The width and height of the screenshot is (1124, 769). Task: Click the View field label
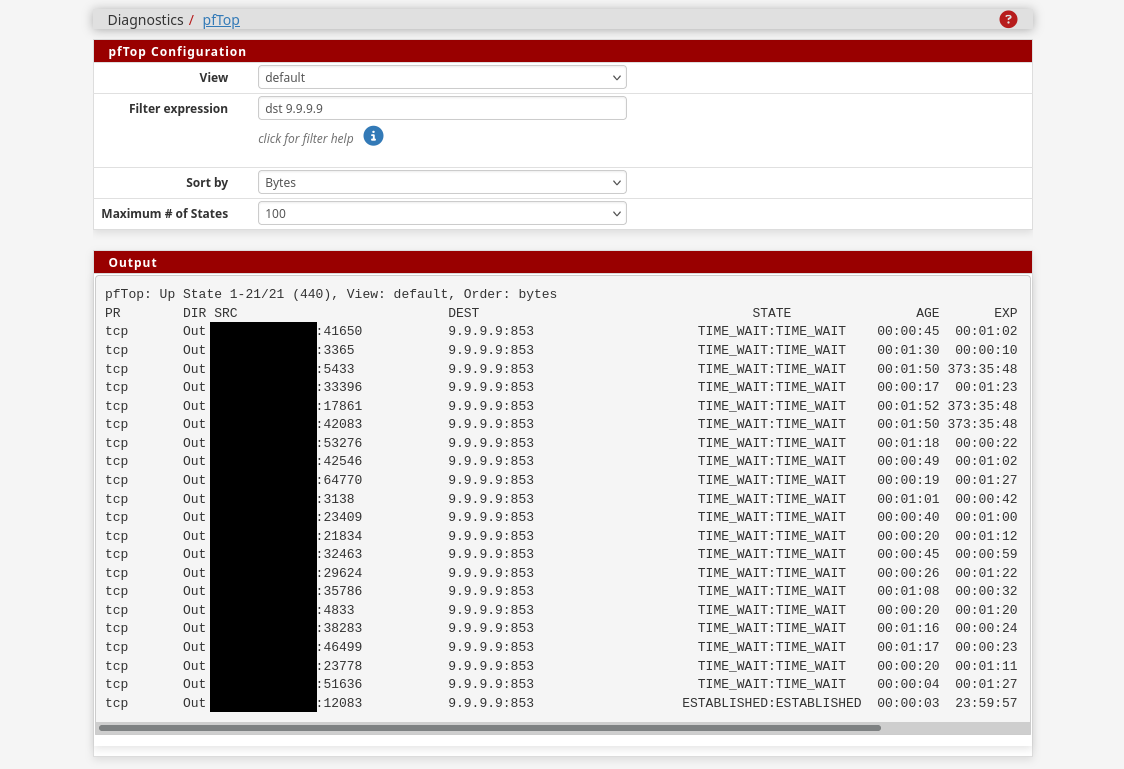click(x=214, y=77)
